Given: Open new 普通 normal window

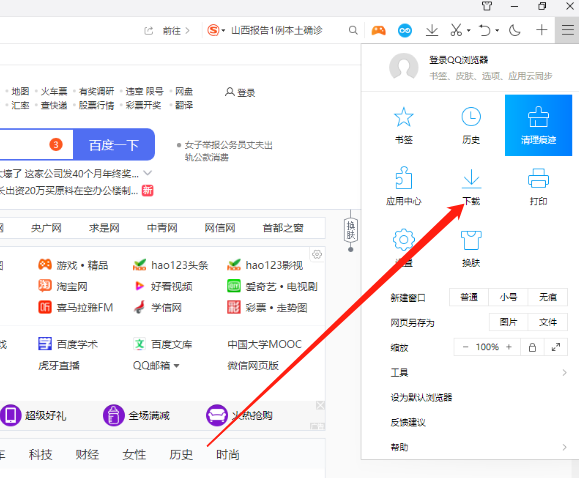Looking at the screenshot, I should tap(469, 297).
